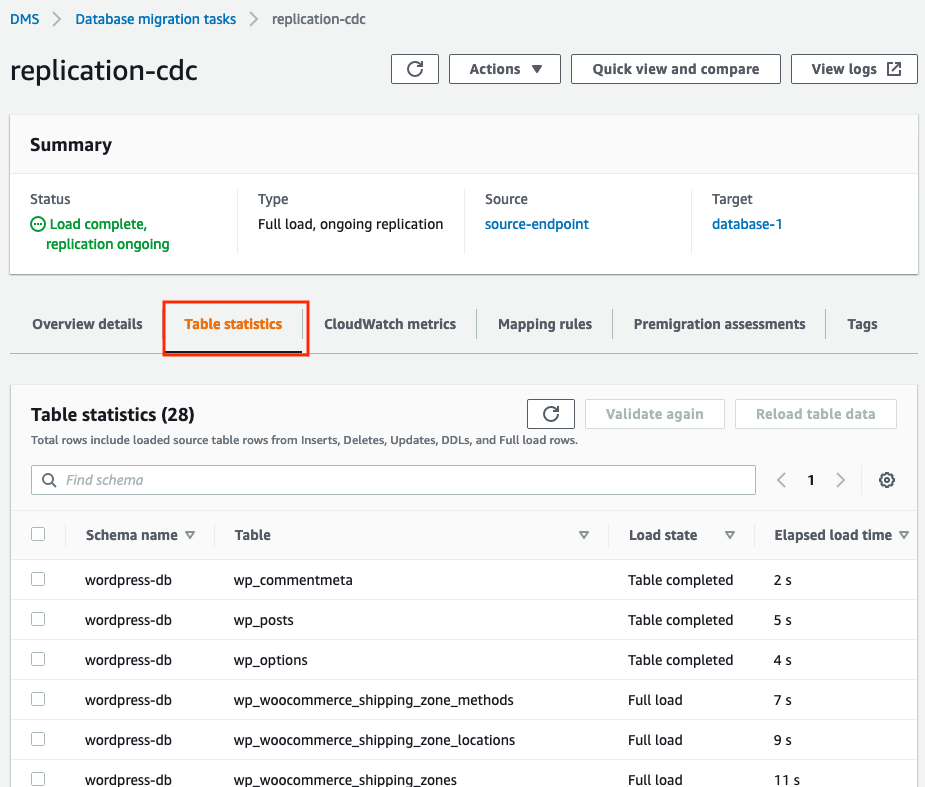Click Quick view and compare button
The image size is (925, 787).
(675, 69)
